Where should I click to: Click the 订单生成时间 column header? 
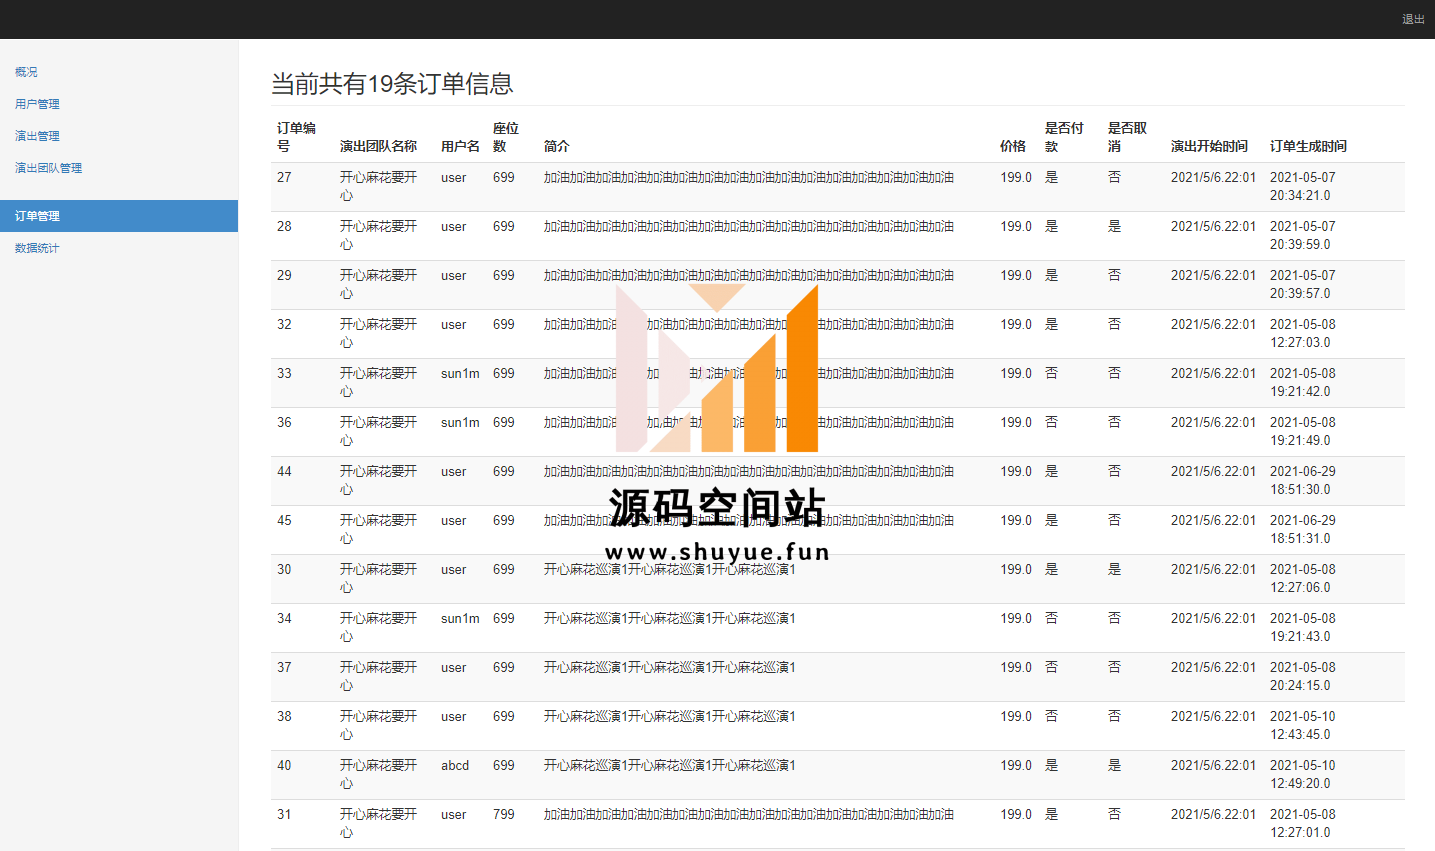tap(1308, 146)
